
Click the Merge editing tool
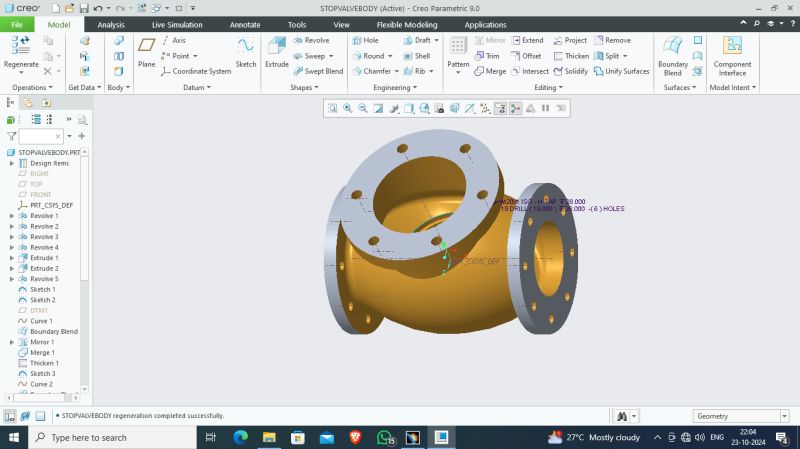pos(490,71)
